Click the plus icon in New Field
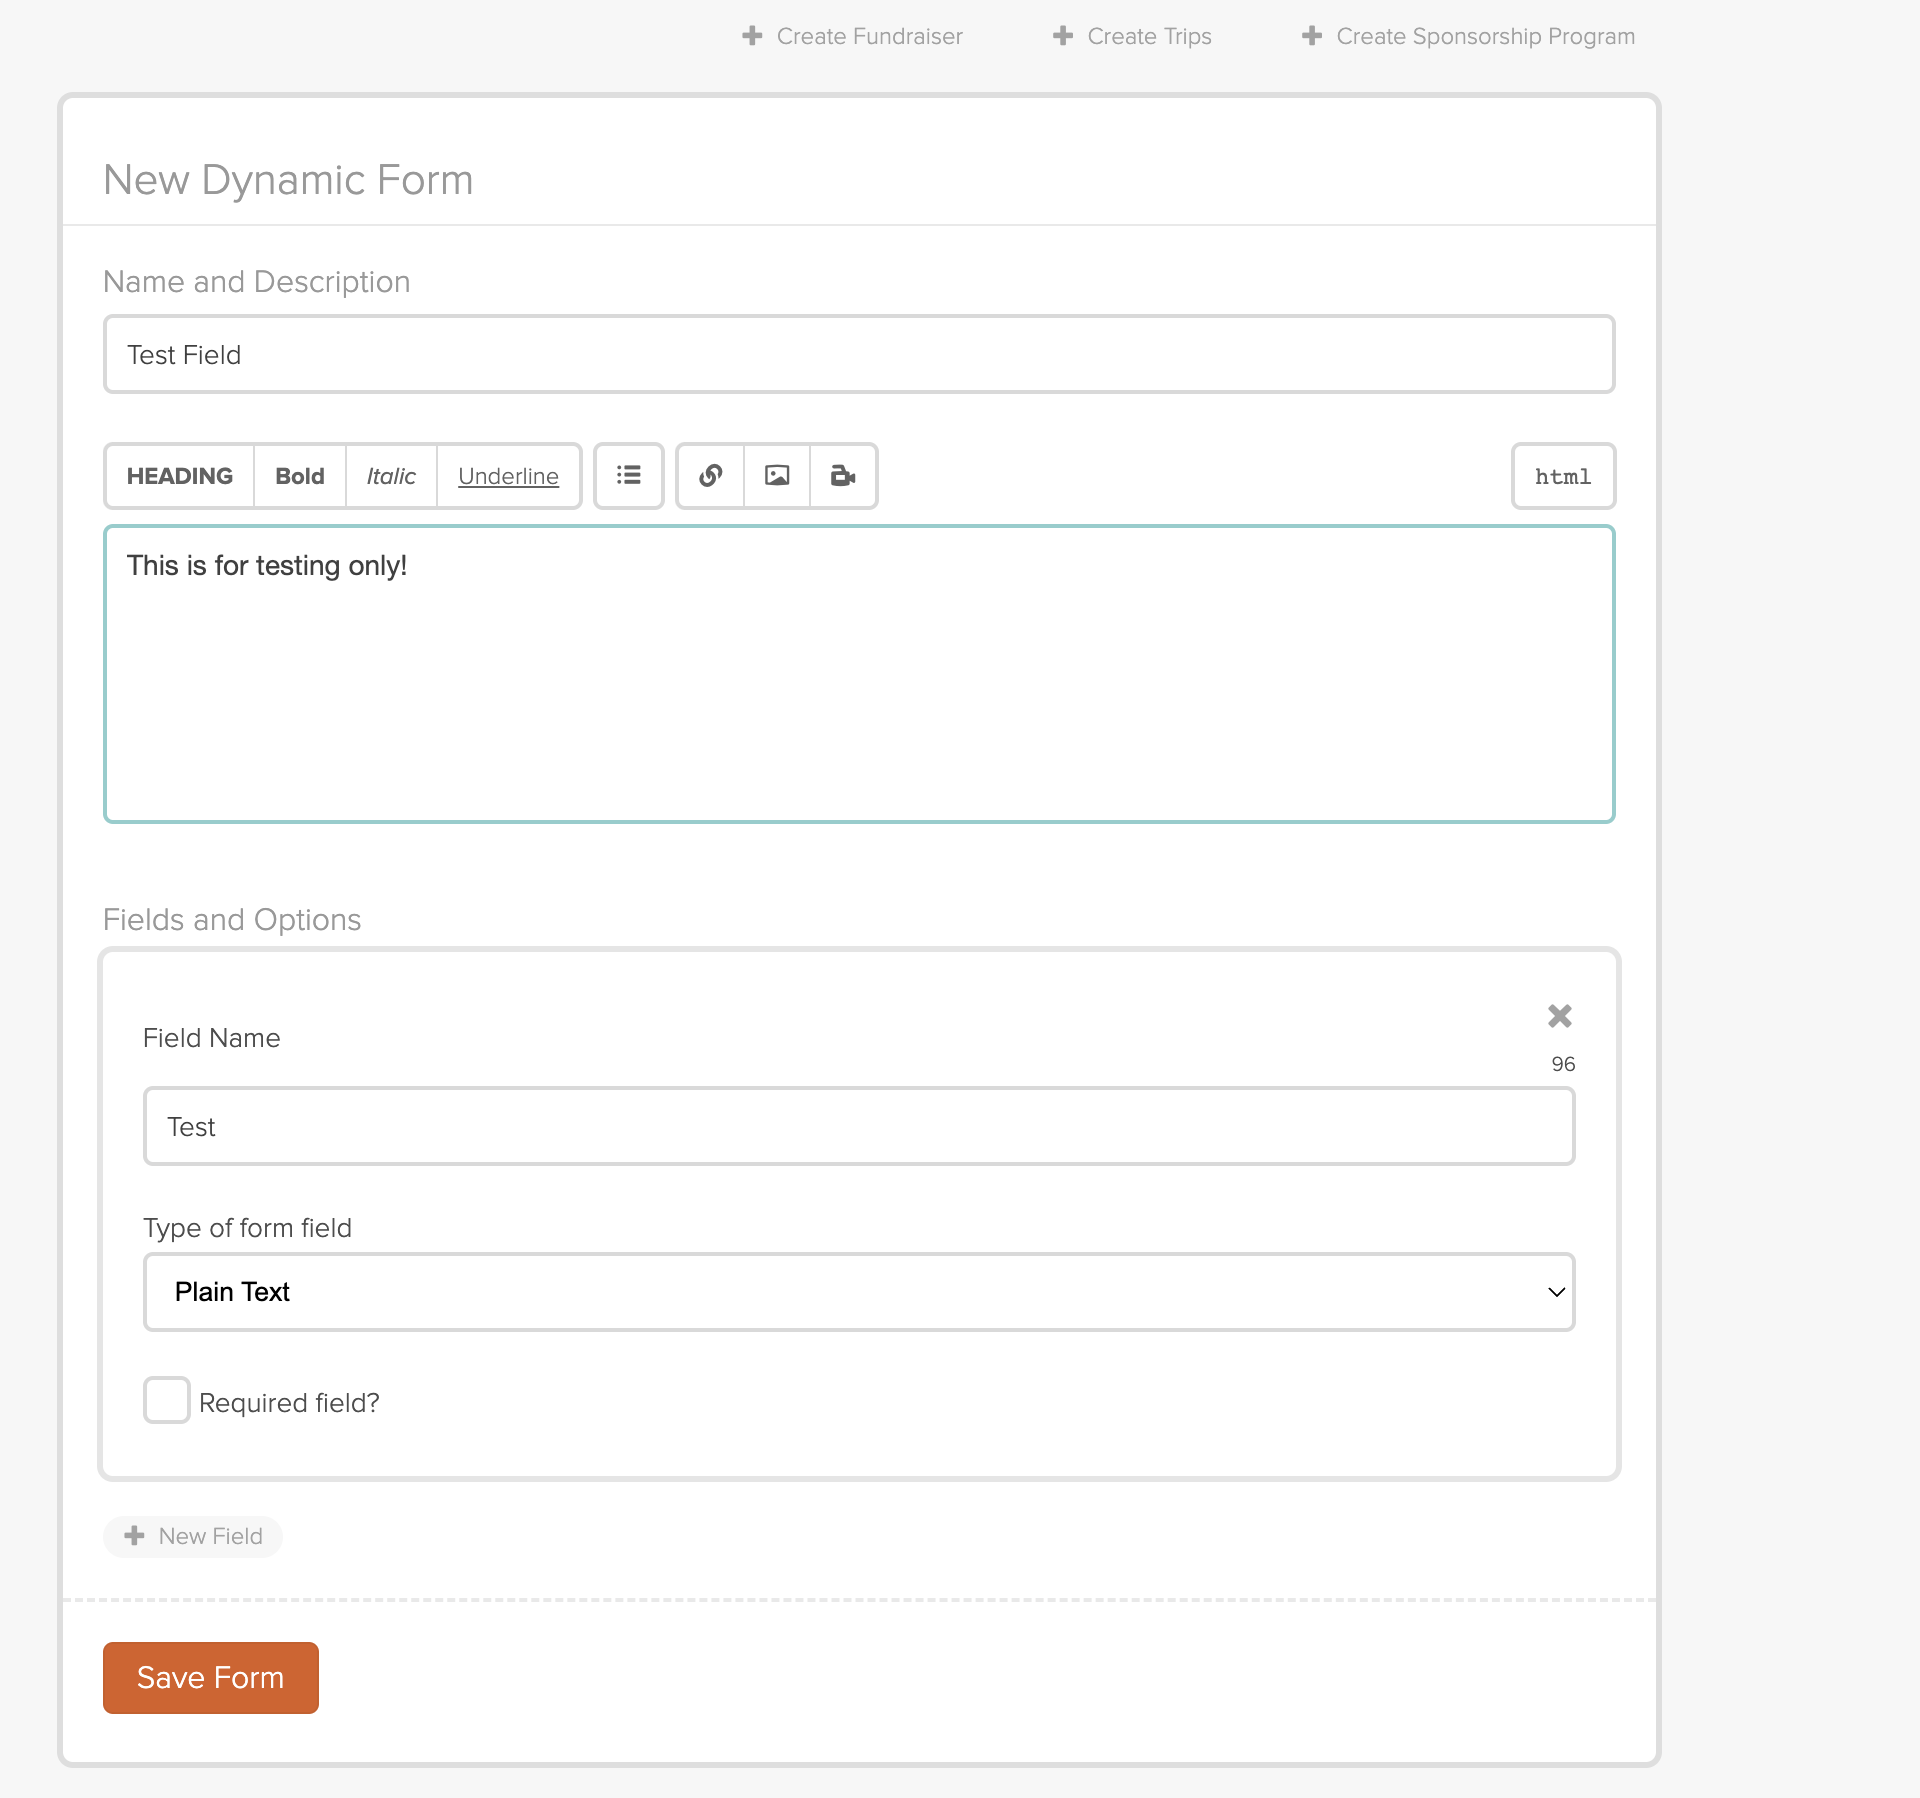Viewport: 1920px width, 1798px height. 135,1535
